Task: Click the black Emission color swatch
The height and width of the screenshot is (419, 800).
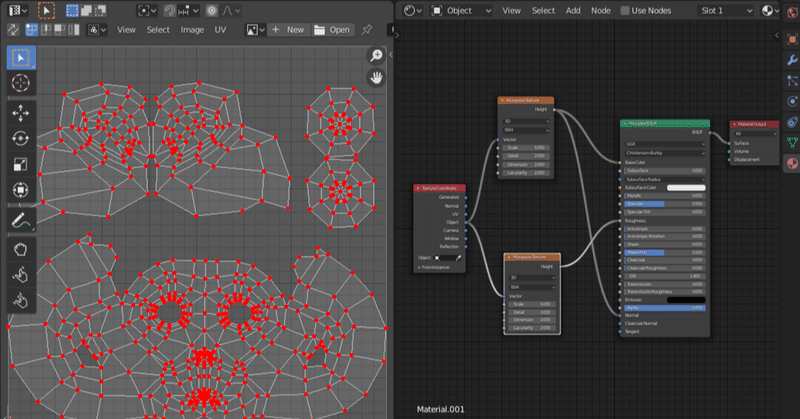Action: point(686,300)
